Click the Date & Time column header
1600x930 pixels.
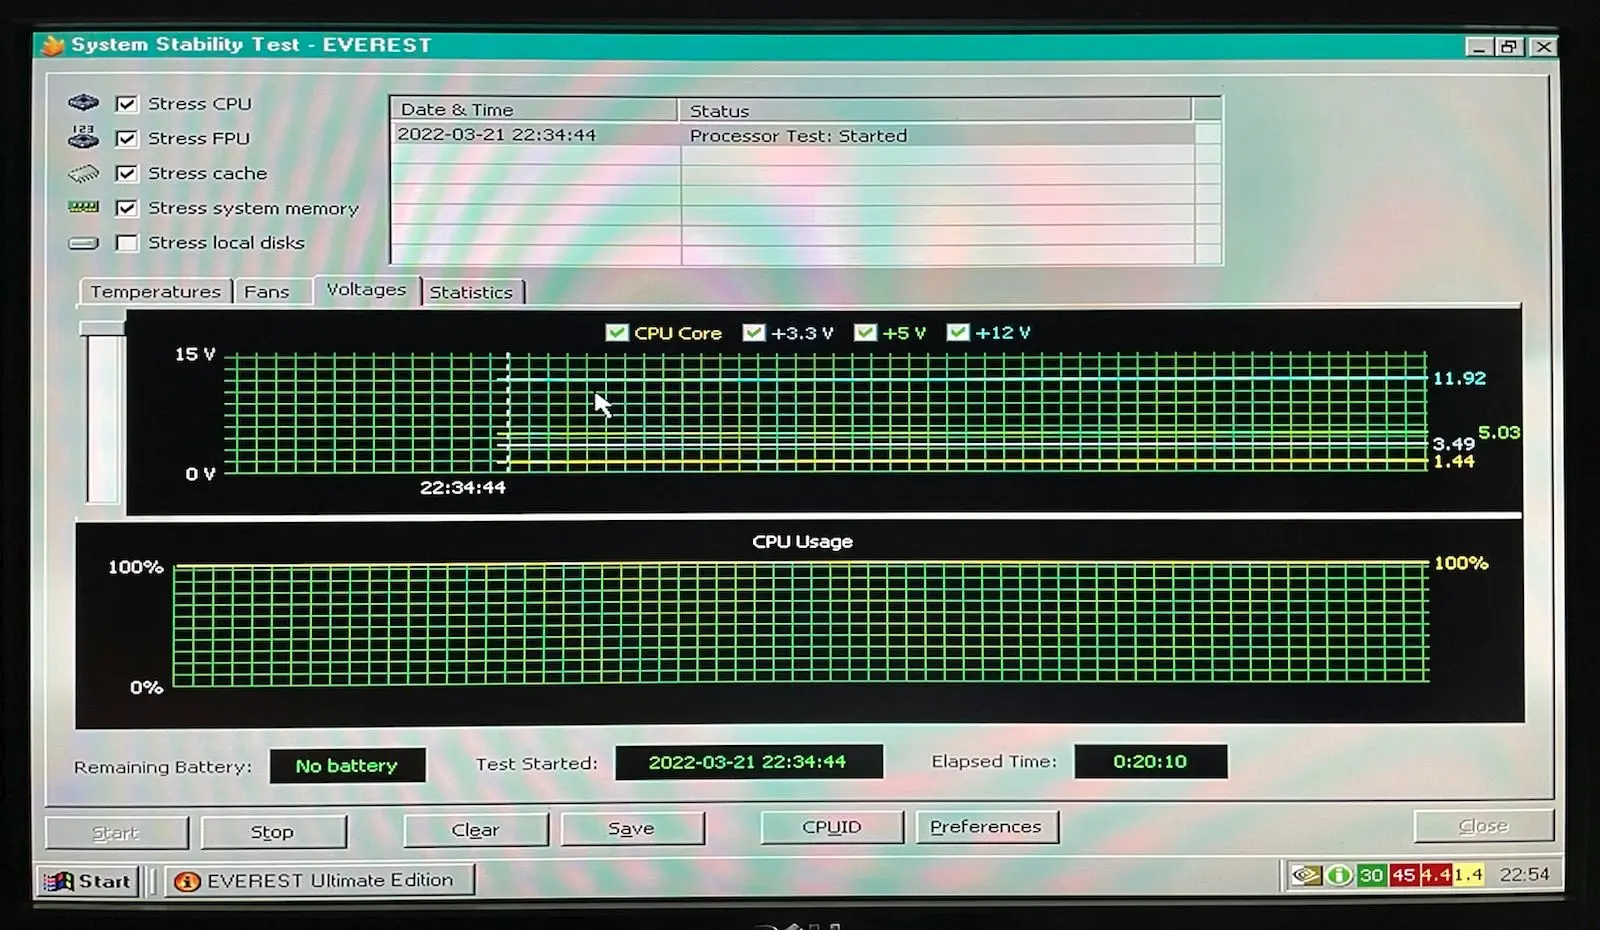[x=534, y=110]
